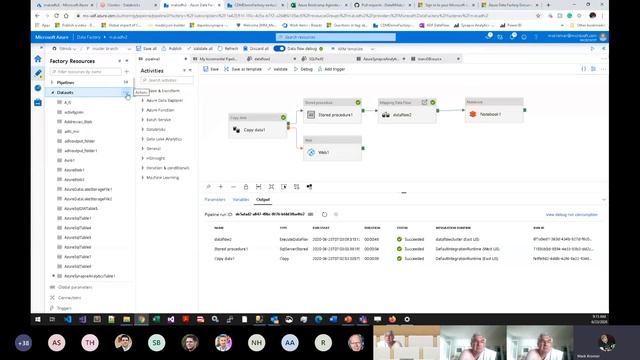Click the pipeline code braces icon
Screen dimensions: 640x360
point(584,69)
